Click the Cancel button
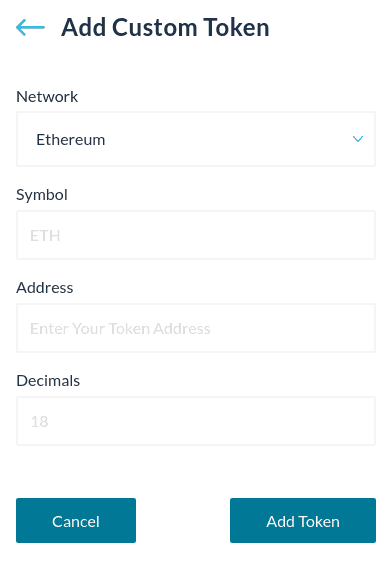 point(76,520)
